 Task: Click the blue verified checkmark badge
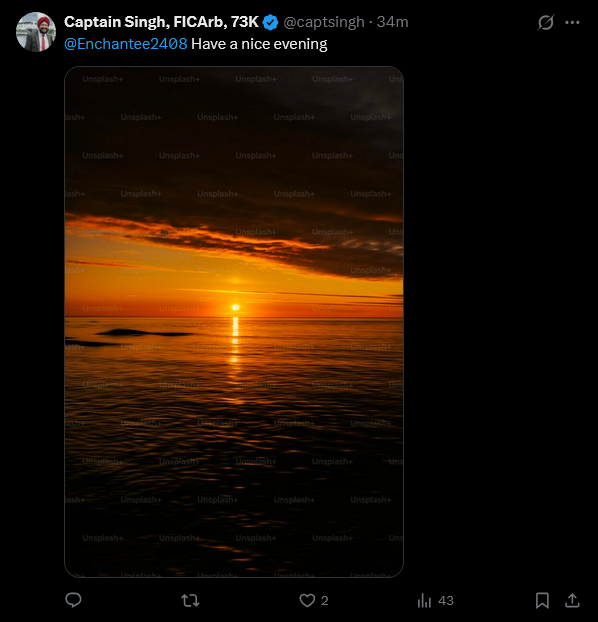click(x=271, y=22)
